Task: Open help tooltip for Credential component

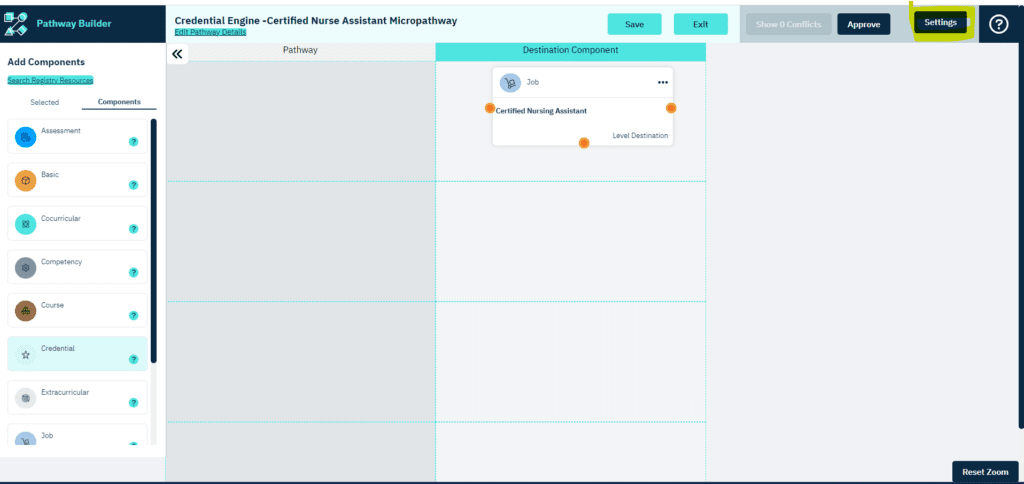Action: (x=133, y=359)
